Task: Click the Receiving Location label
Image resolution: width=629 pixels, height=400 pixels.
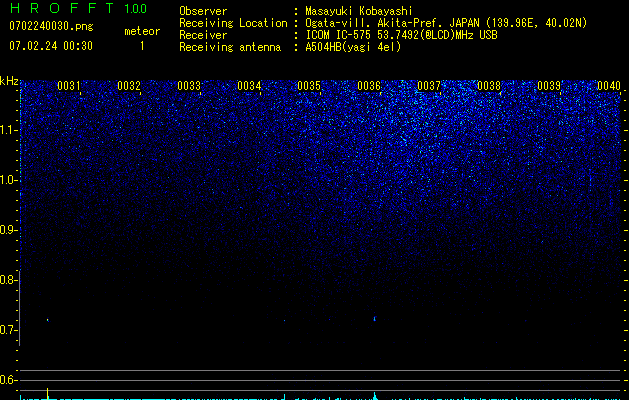Action: (233, 23)
